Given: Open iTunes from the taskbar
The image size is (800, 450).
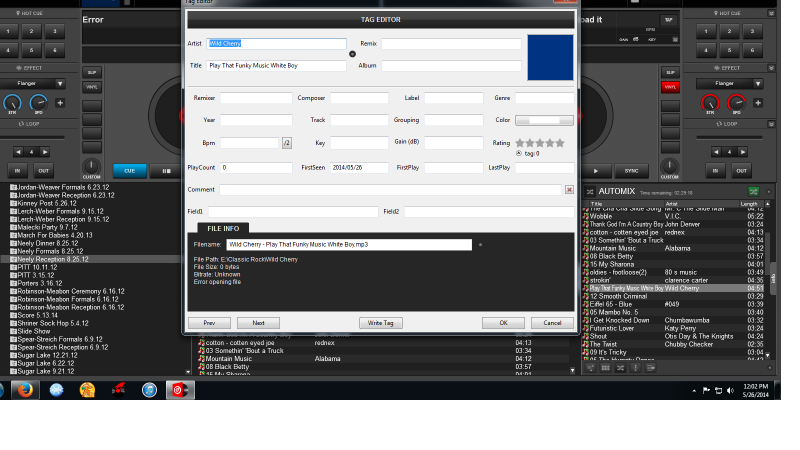Looking at the screenshot, I should coord(149,390).
